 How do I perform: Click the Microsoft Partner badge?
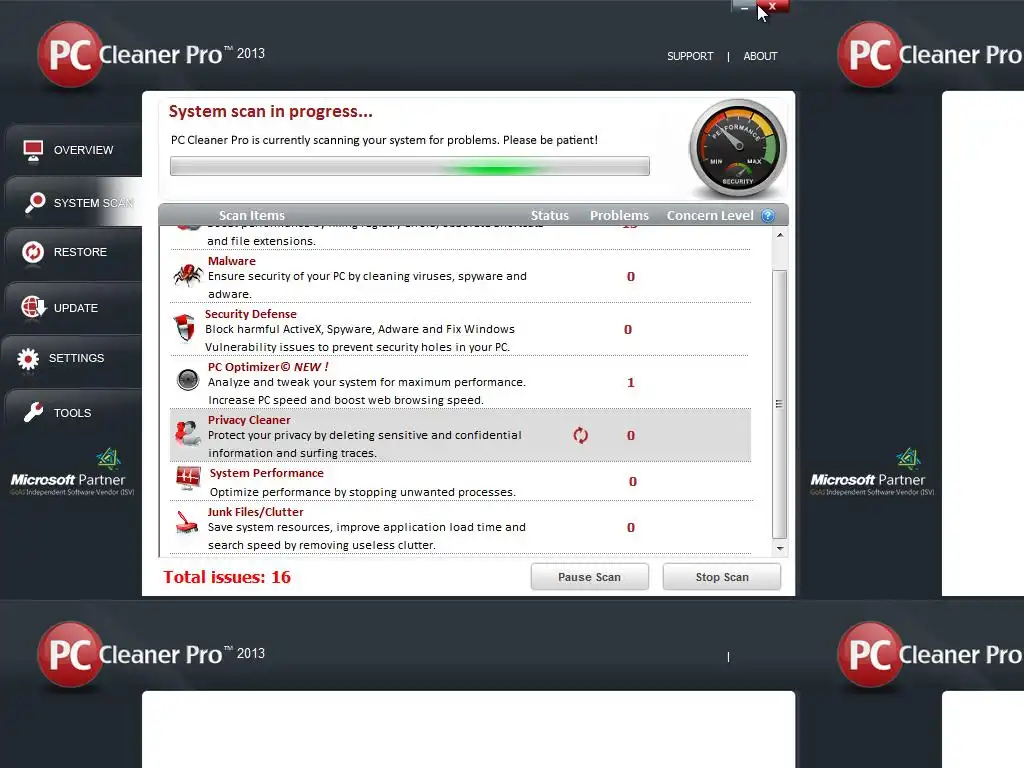click(x=72, y=472)
